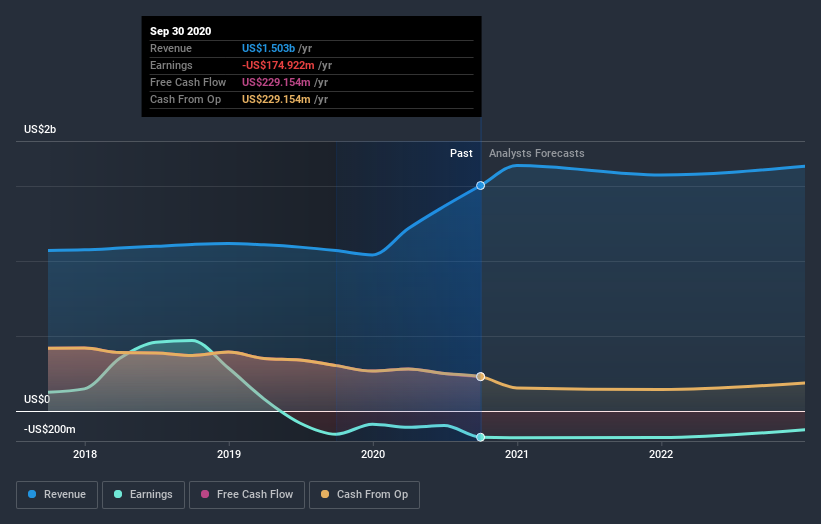Click the Revenue row label in tooltip
The width and height of the screenshot is (821, 524).
171,48
